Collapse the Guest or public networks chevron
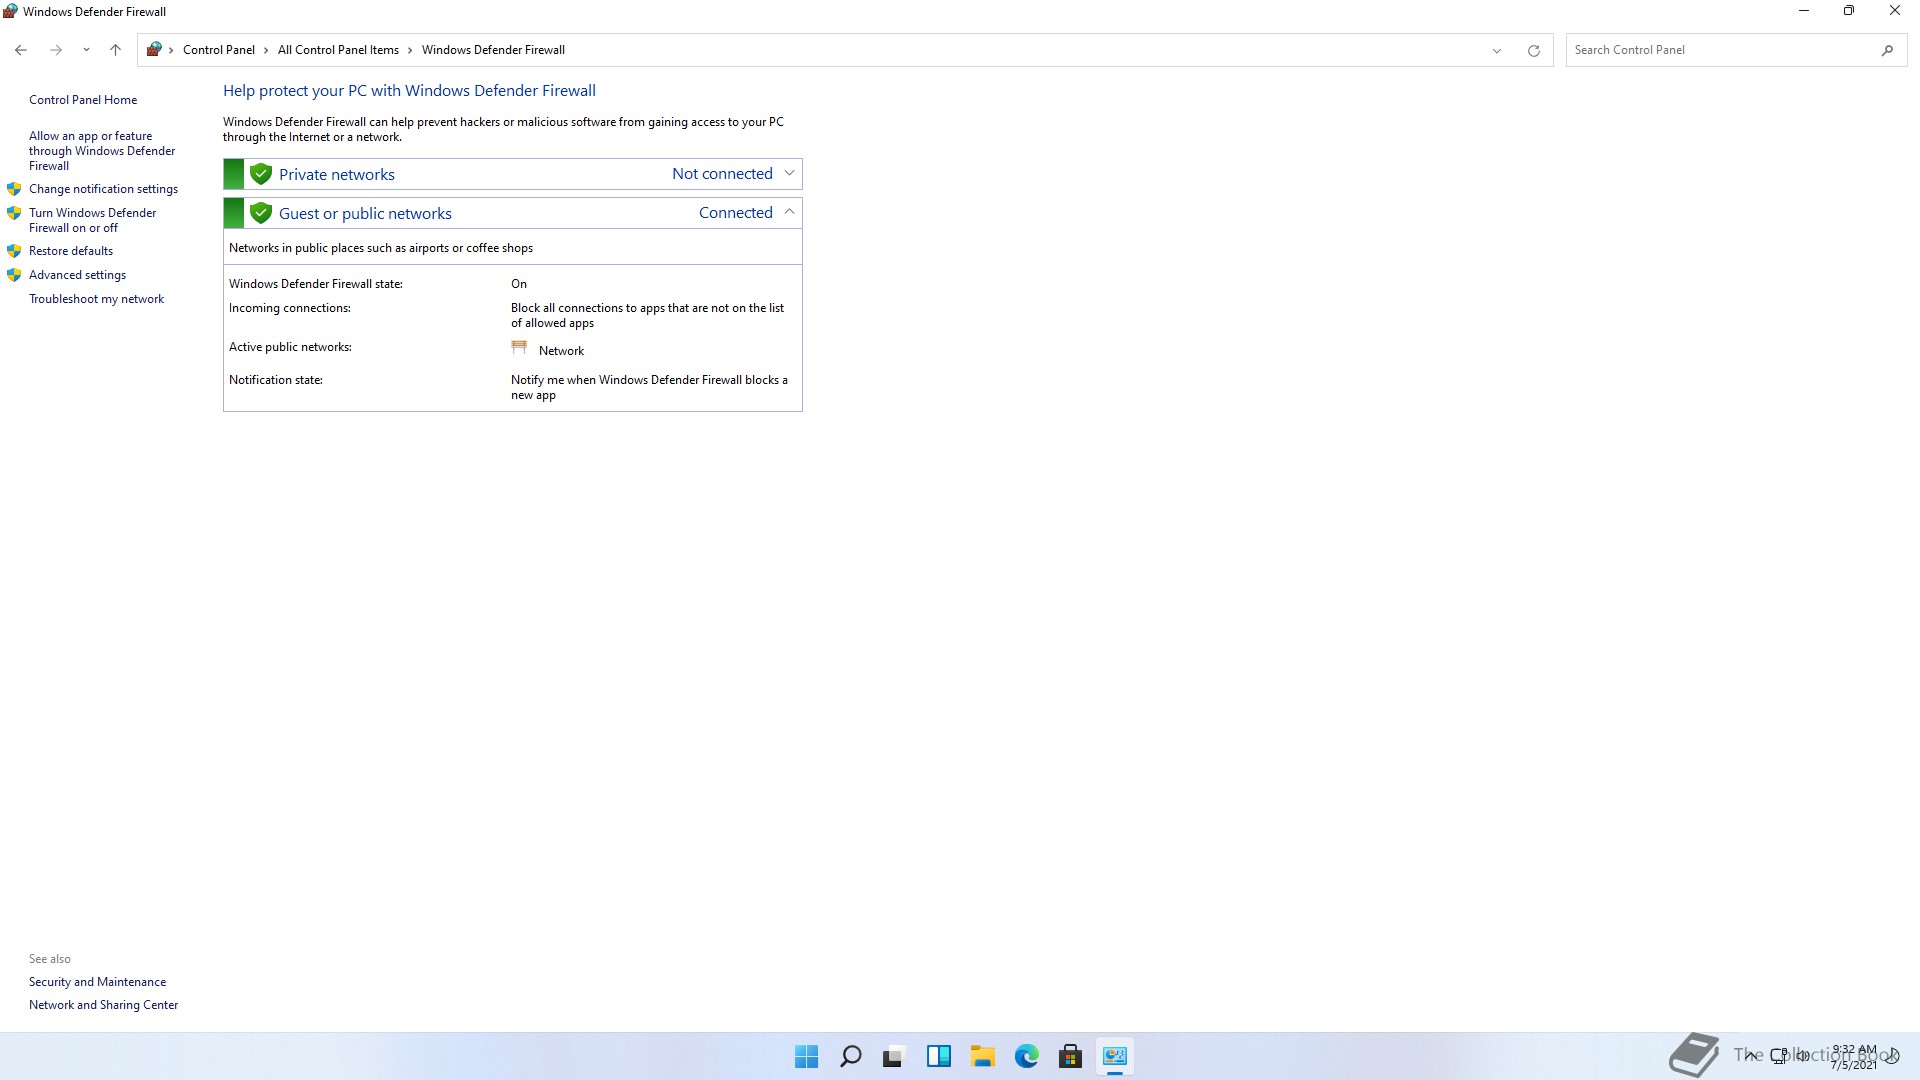 tap(789, 212)
